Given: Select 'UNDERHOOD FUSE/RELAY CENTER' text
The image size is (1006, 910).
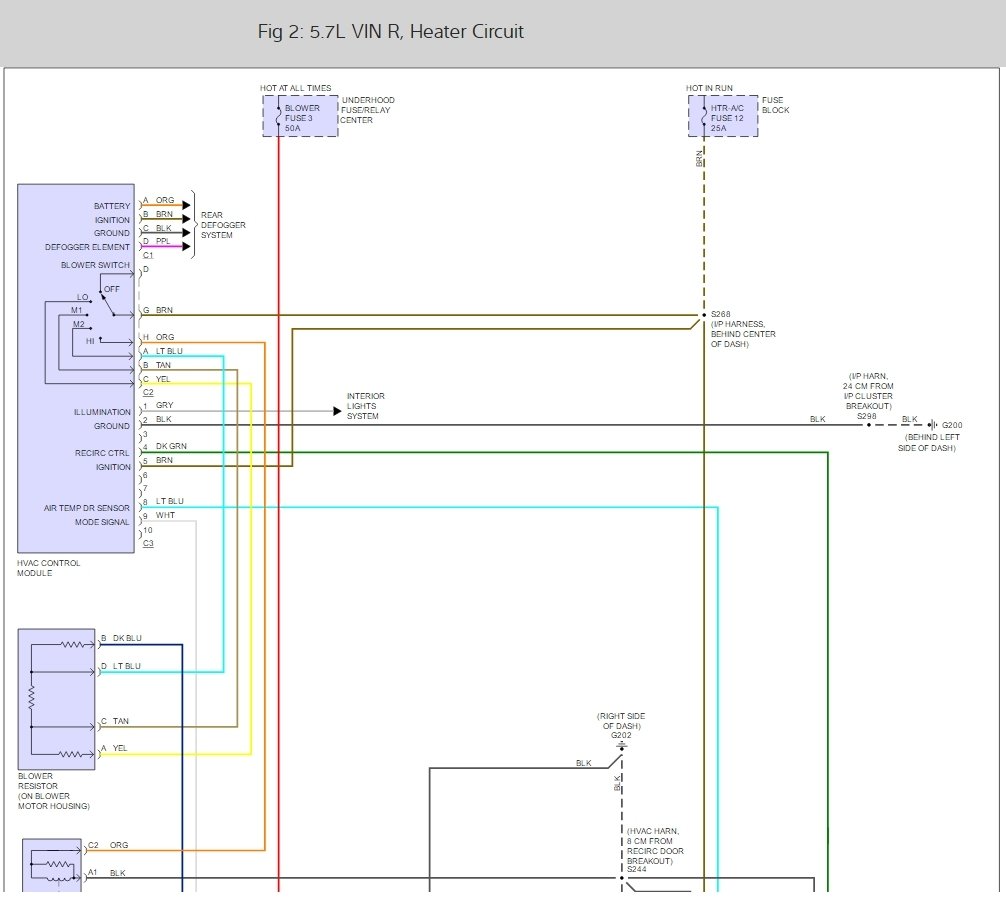Looking at the screenshot, I should point(368,110).
